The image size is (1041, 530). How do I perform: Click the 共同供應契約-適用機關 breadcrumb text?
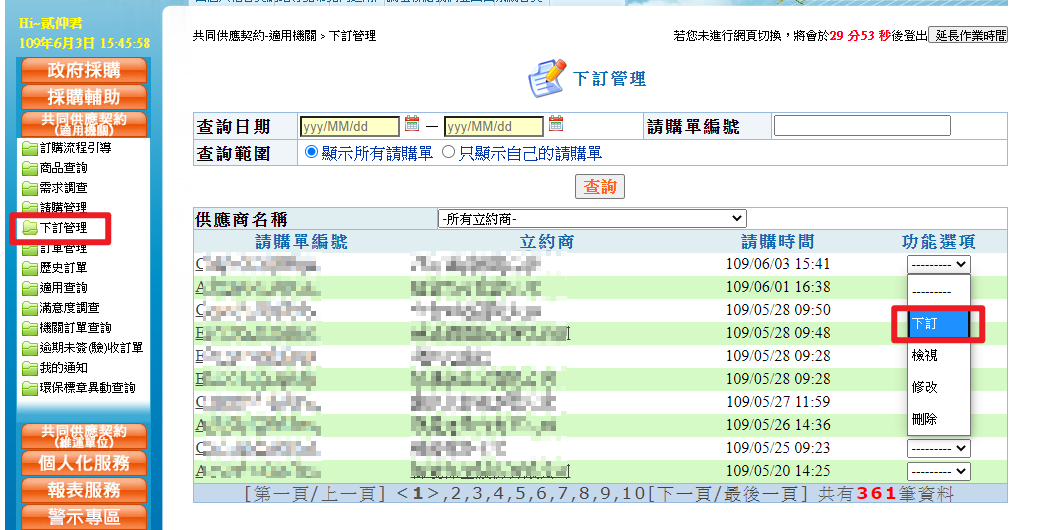[254, 36]
